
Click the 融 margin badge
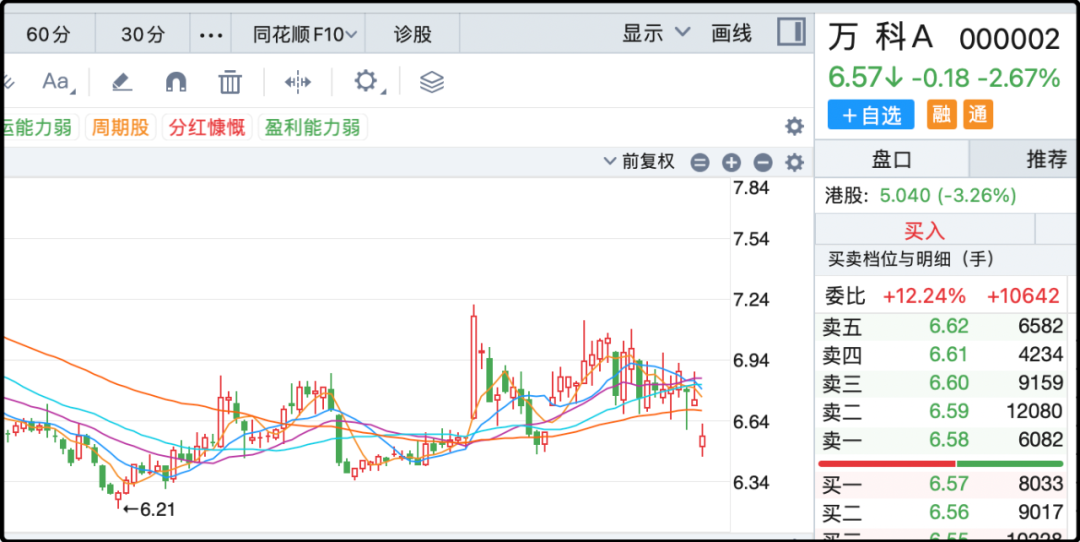[942, 115]
